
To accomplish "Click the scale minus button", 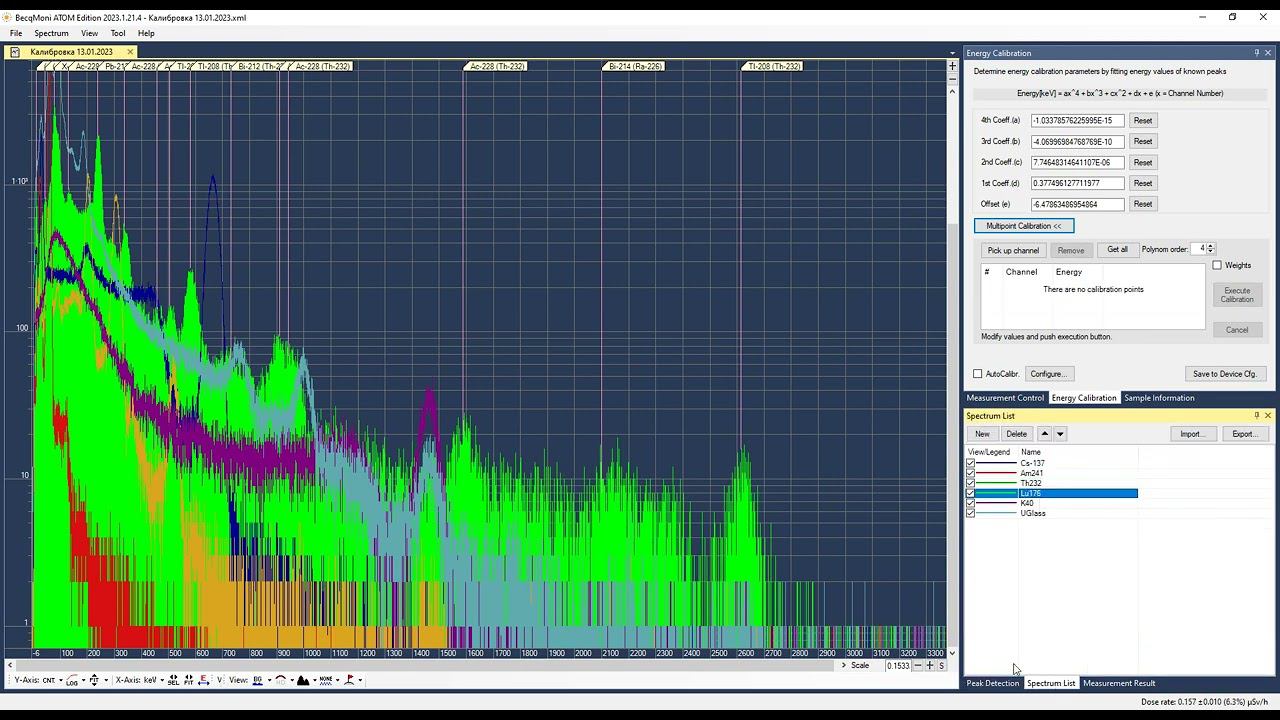I will point(918,666).
